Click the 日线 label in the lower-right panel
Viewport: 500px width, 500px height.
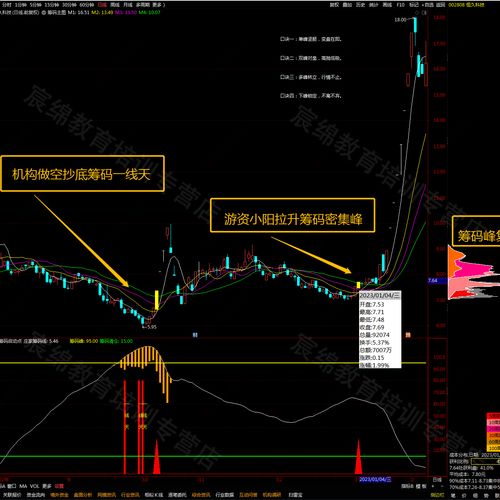tap(437, 479)
